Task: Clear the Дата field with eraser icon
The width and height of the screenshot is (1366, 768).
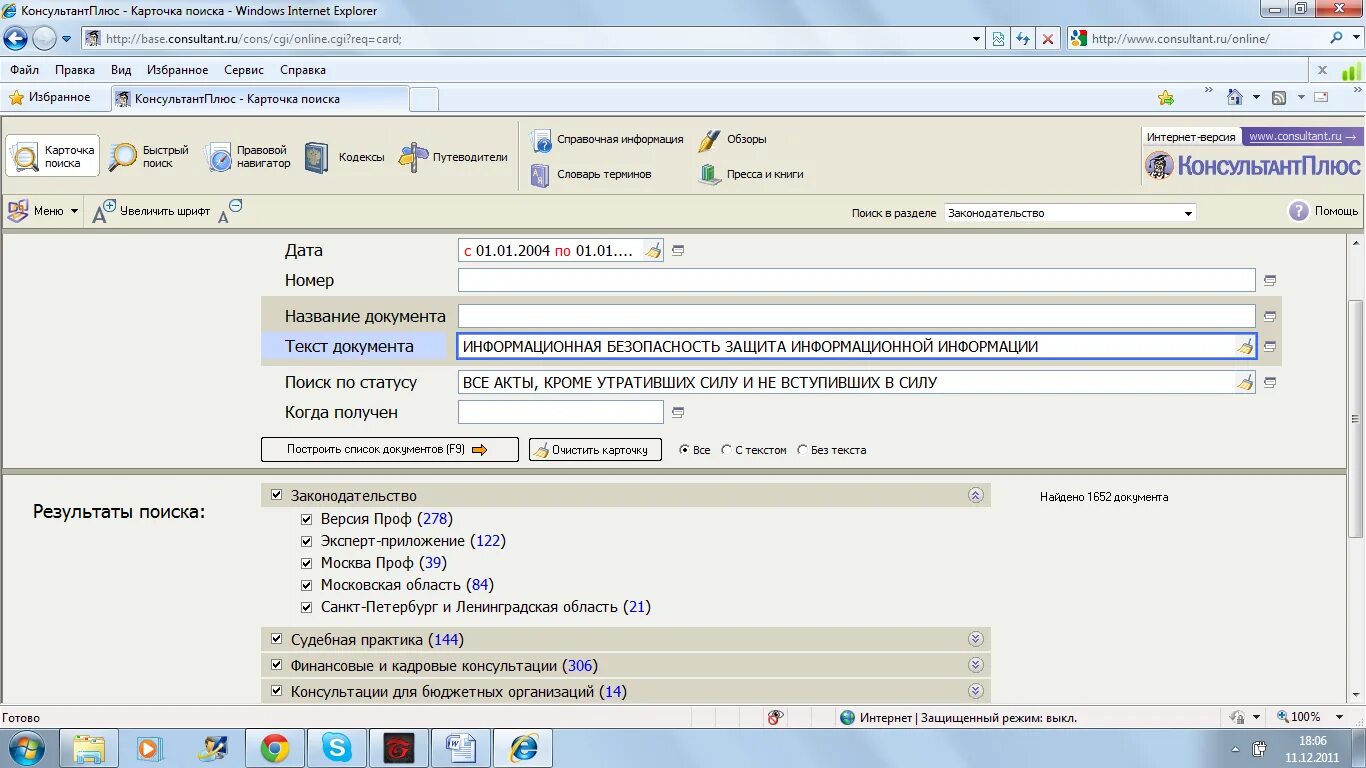Action: click(x=652, y=251)
